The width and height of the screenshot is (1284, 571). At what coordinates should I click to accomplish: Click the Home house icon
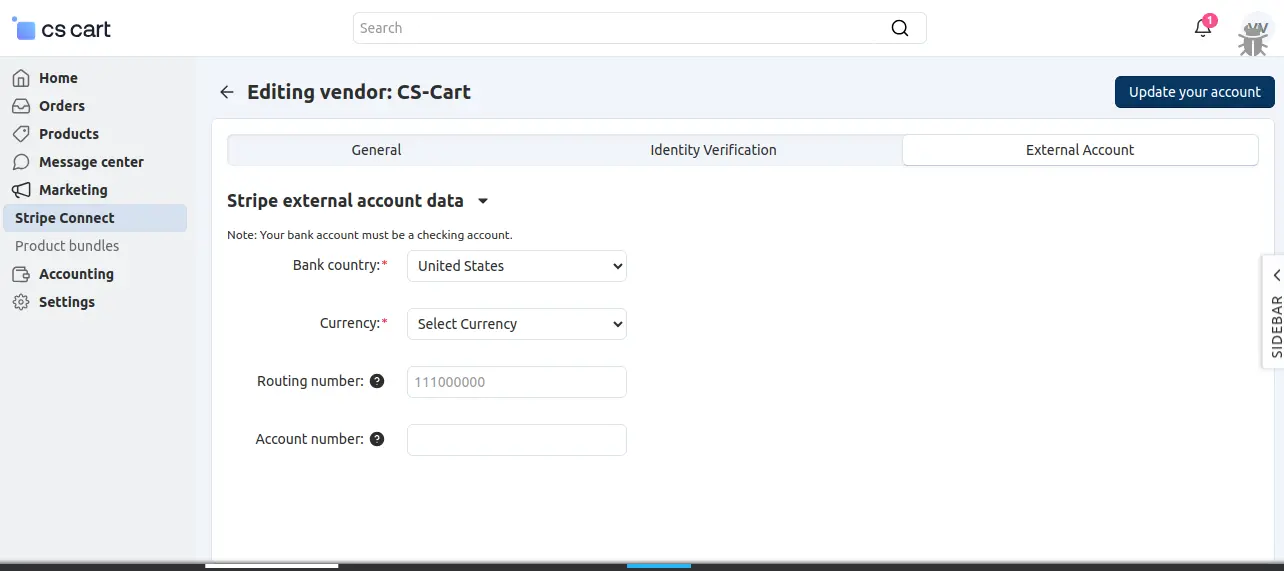[x=21, y=78]
